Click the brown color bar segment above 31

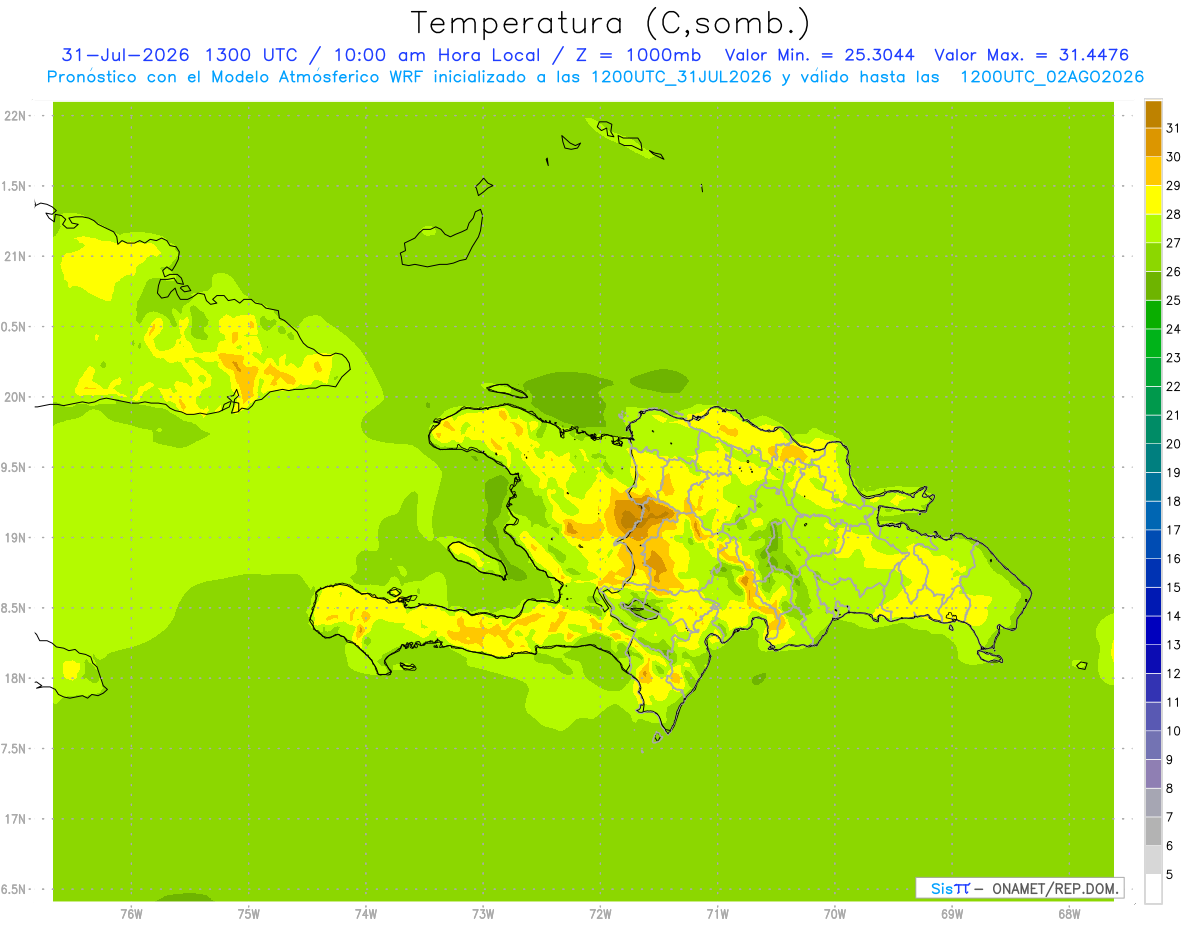1153,114
